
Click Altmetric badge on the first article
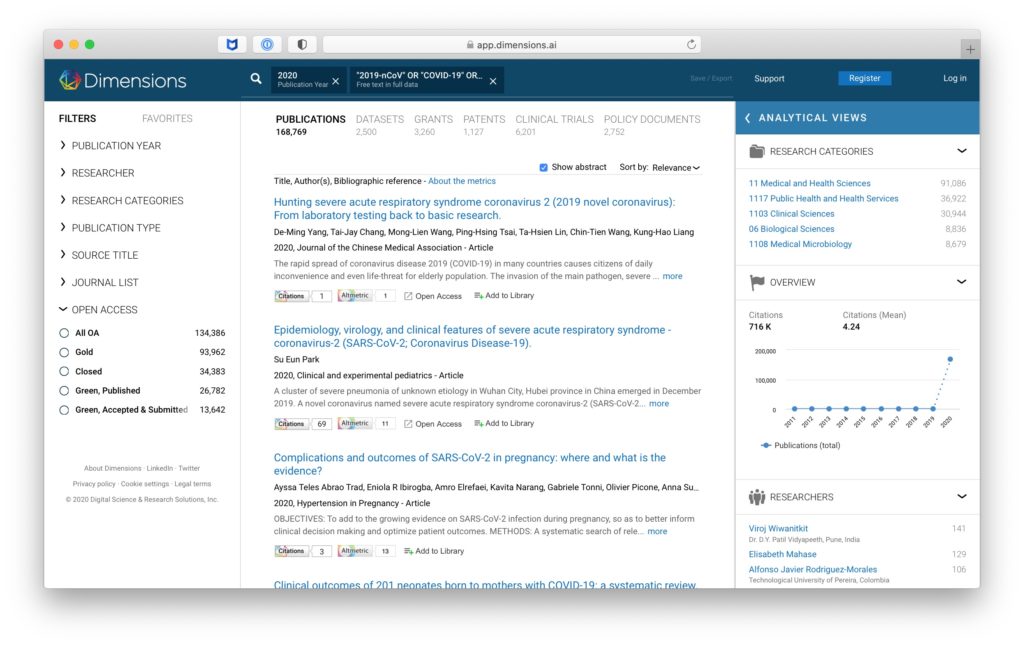(x=355, y=296)
